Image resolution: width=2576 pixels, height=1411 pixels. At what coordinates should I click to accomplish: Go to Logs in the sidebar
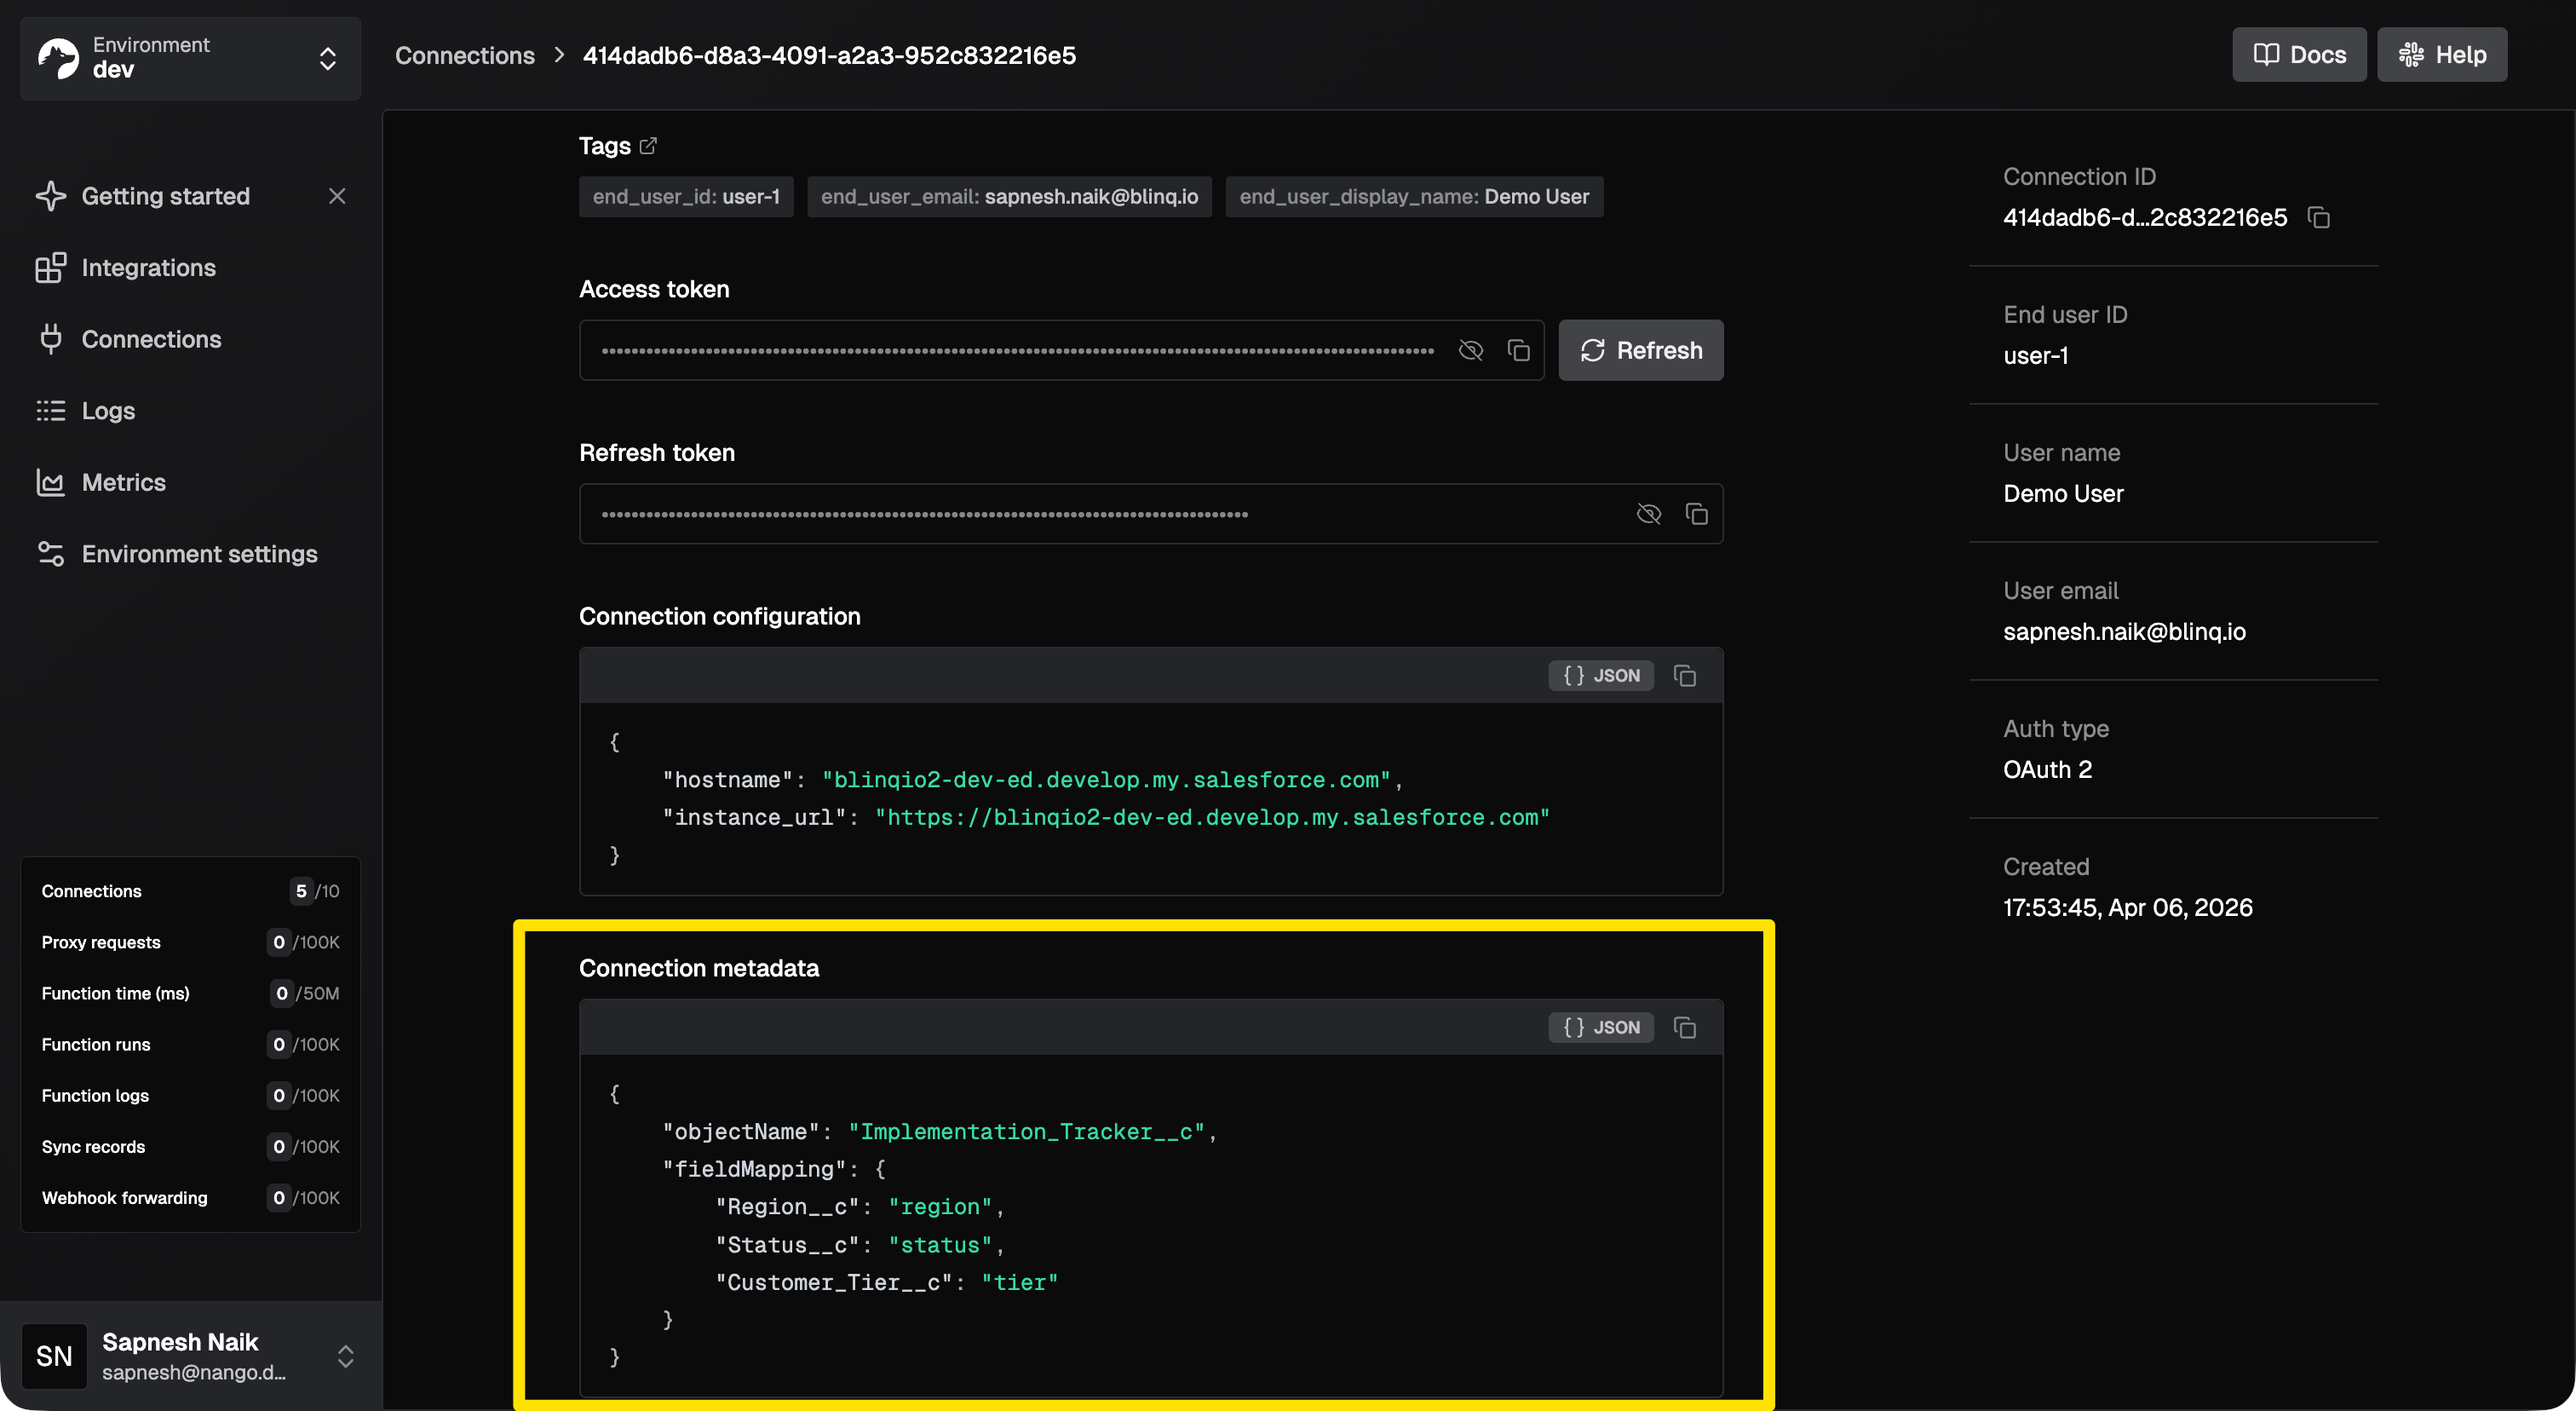tap(108, 411)
